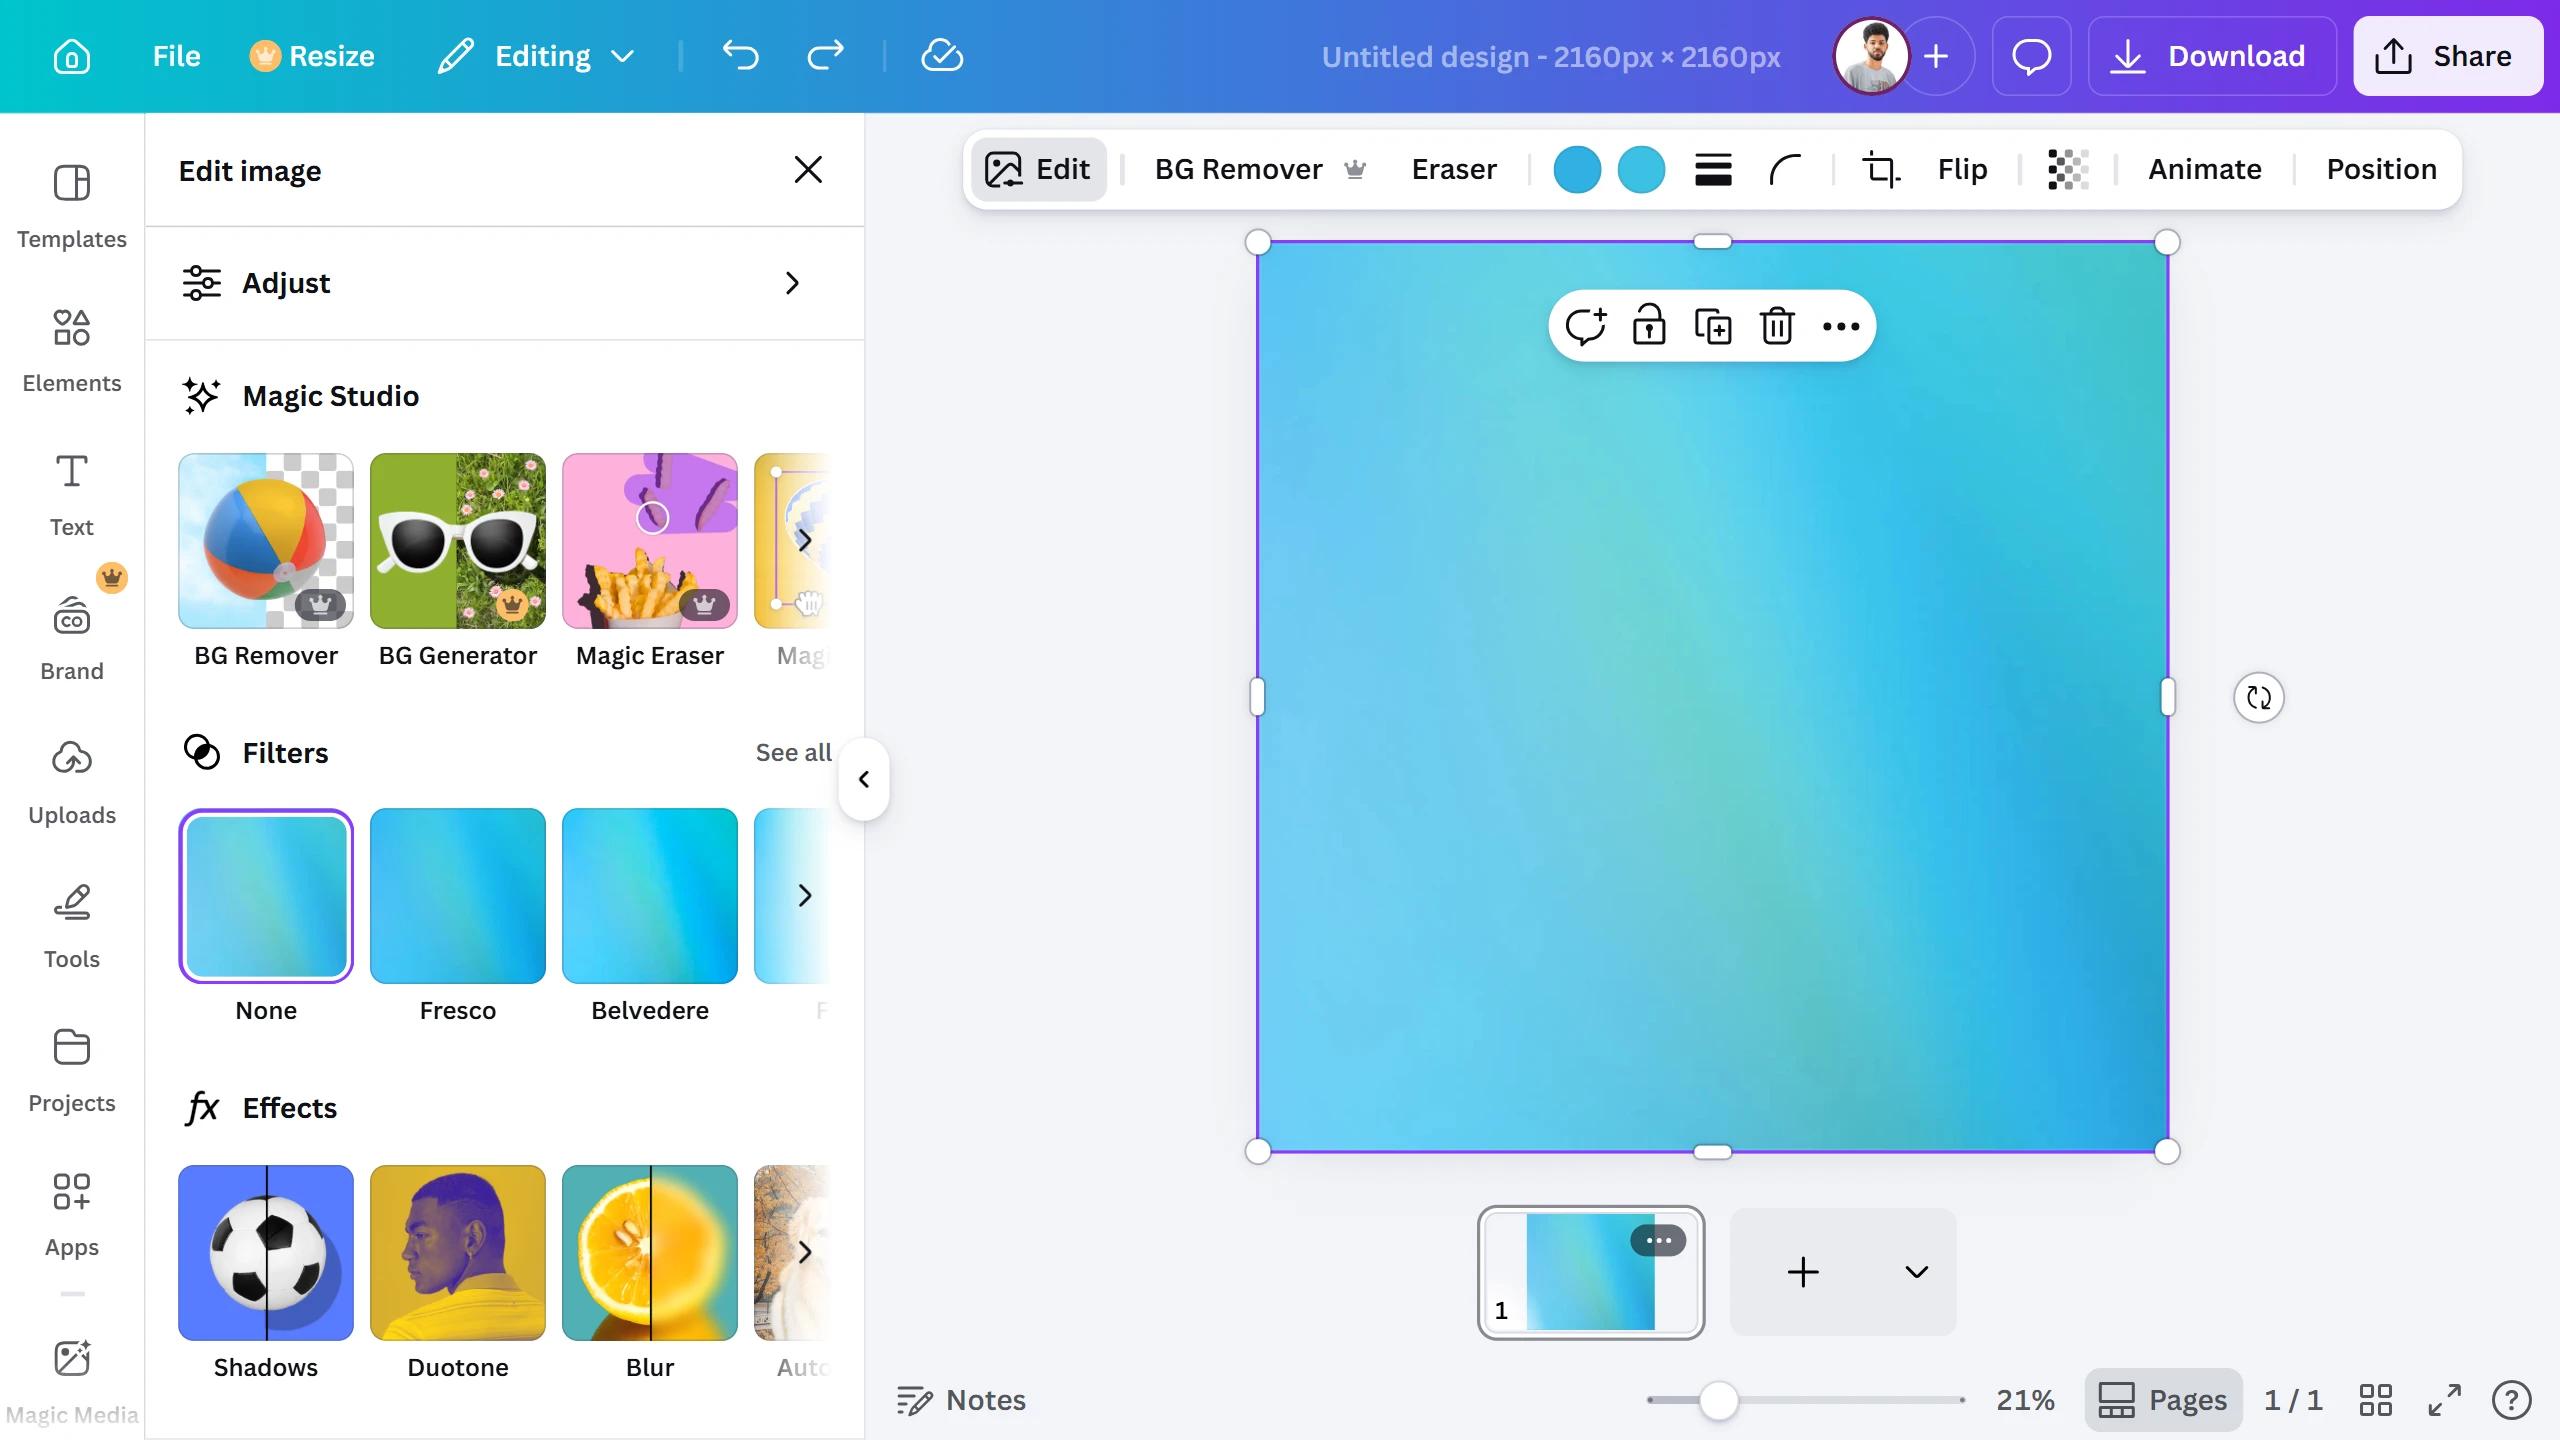2560x1440 pixels.
Task: Open the Animate tab in the toolbar
Action: 2204,169
